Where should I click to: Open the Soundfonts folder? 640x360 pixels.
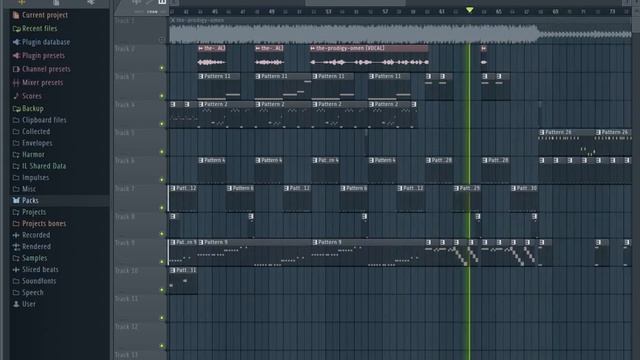click(16, 281)
